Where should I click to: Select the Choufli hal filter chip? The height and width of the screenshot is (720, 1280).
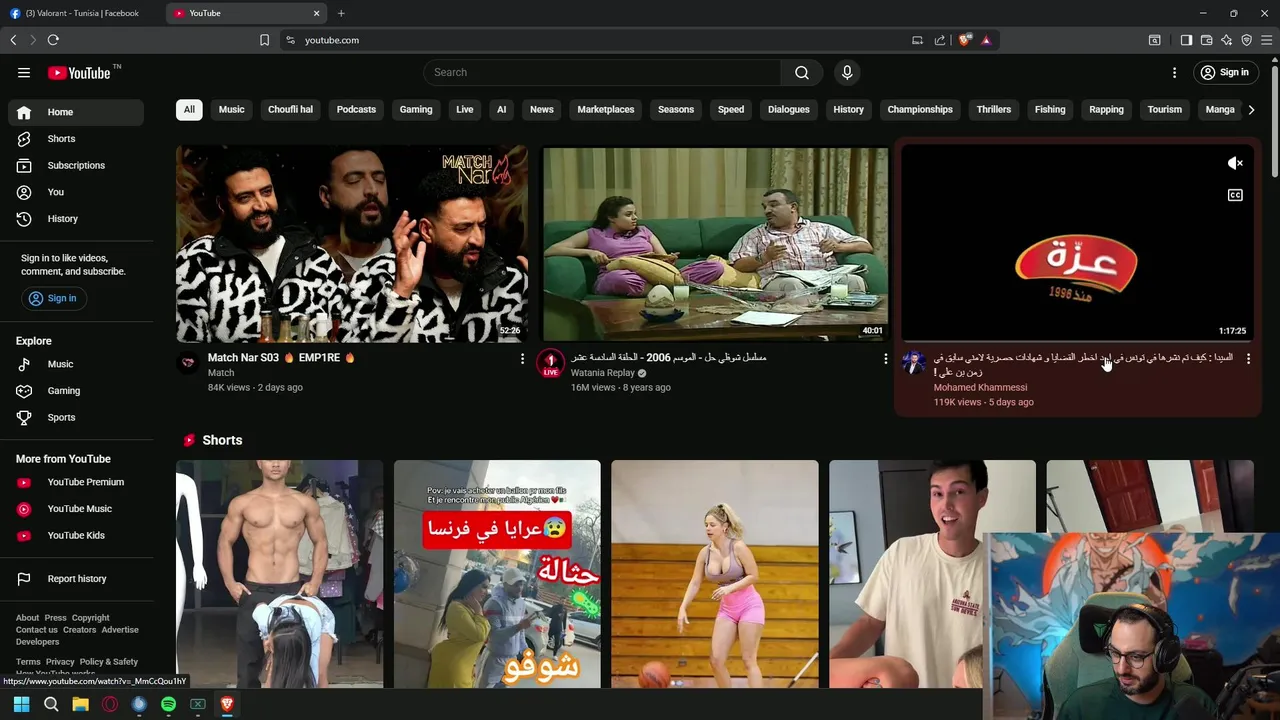coord(290,109)
